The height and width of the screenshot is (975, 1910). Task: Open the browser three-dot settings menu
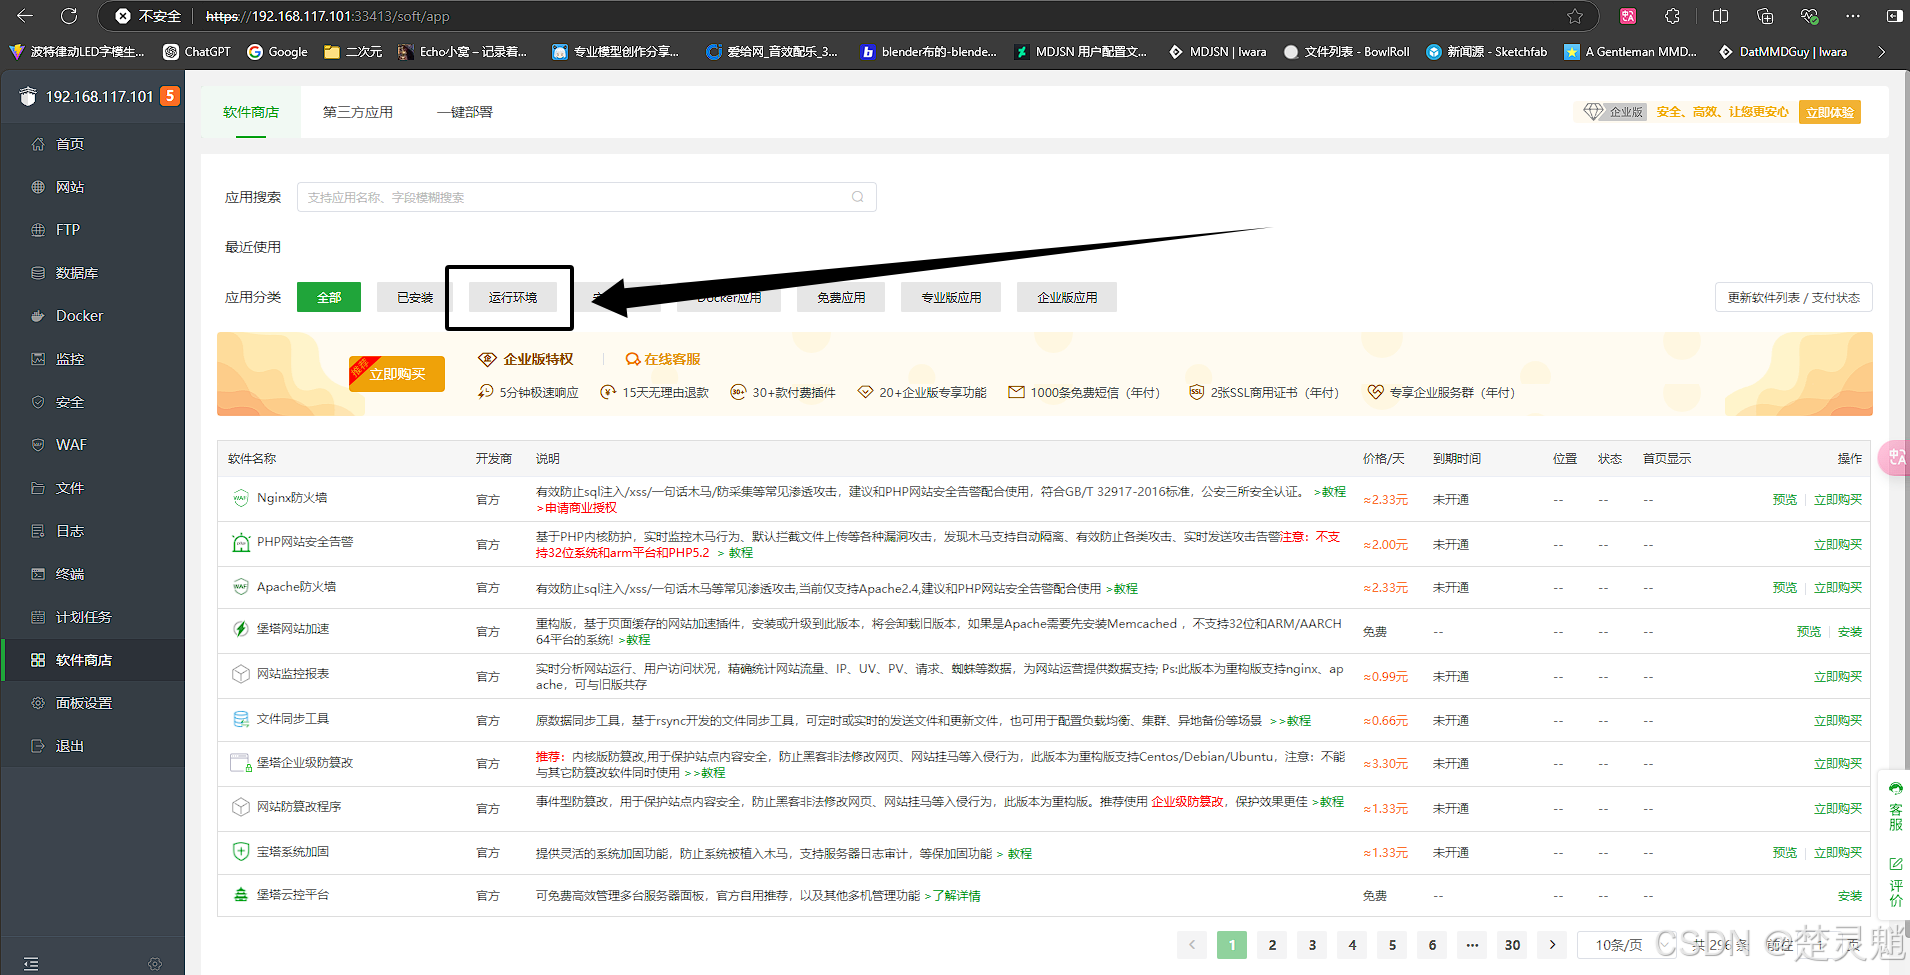coord(1853,16)
